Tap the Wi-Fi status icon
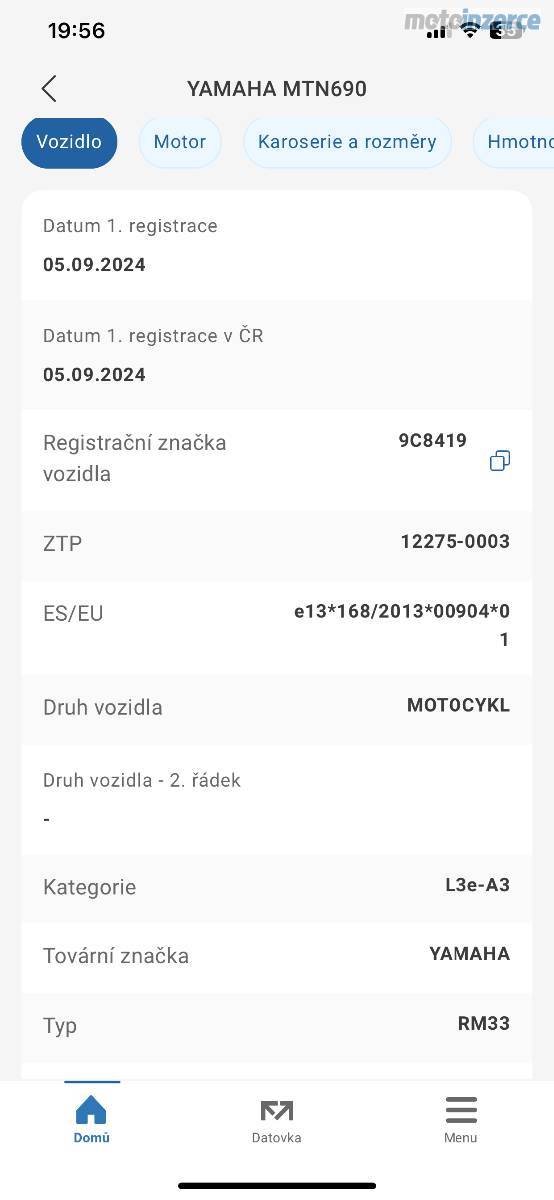This screenshot has width=554, height=1200. (470, 31)
